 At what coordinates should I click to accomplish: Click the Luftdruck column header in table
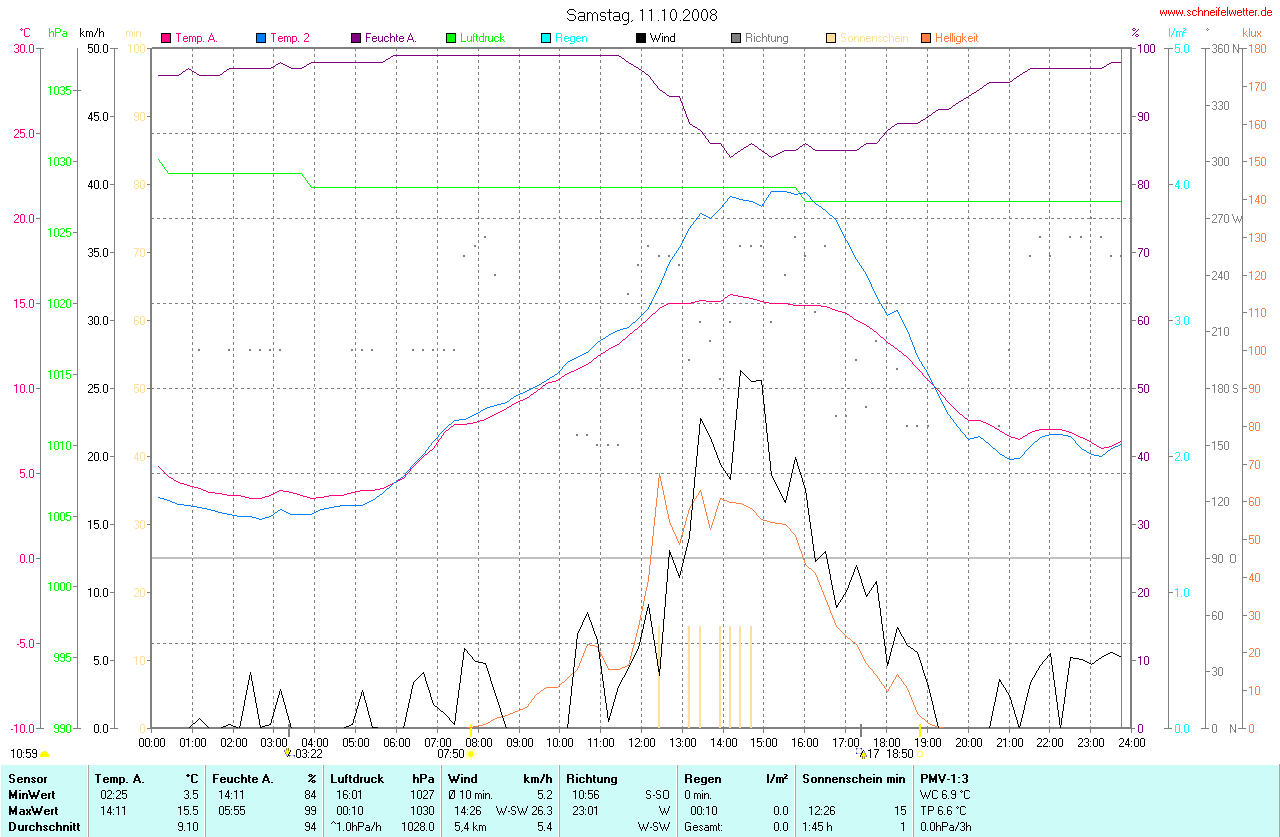357,778
